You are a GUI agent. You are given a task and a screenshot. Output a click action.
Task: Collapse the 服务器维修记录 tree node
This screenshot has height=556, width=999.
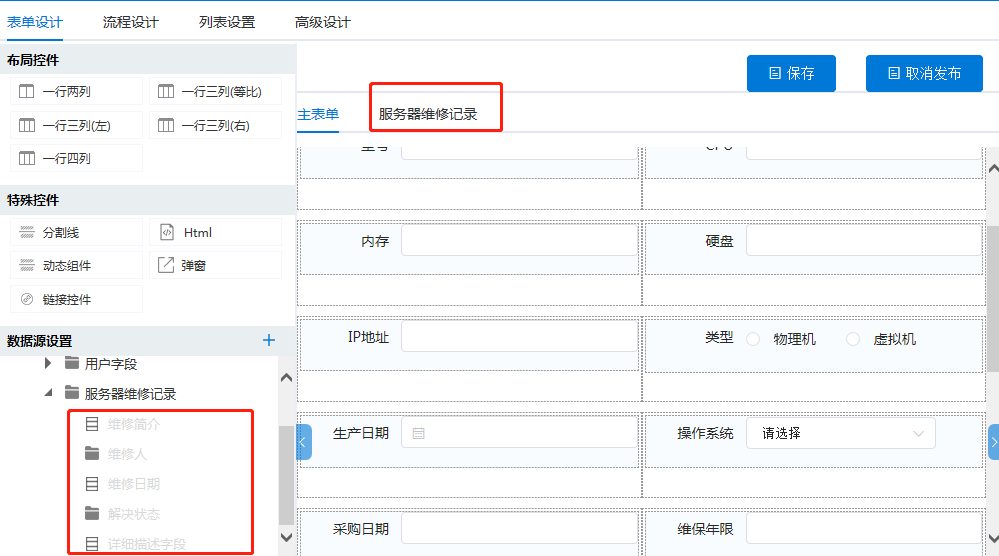48,393
